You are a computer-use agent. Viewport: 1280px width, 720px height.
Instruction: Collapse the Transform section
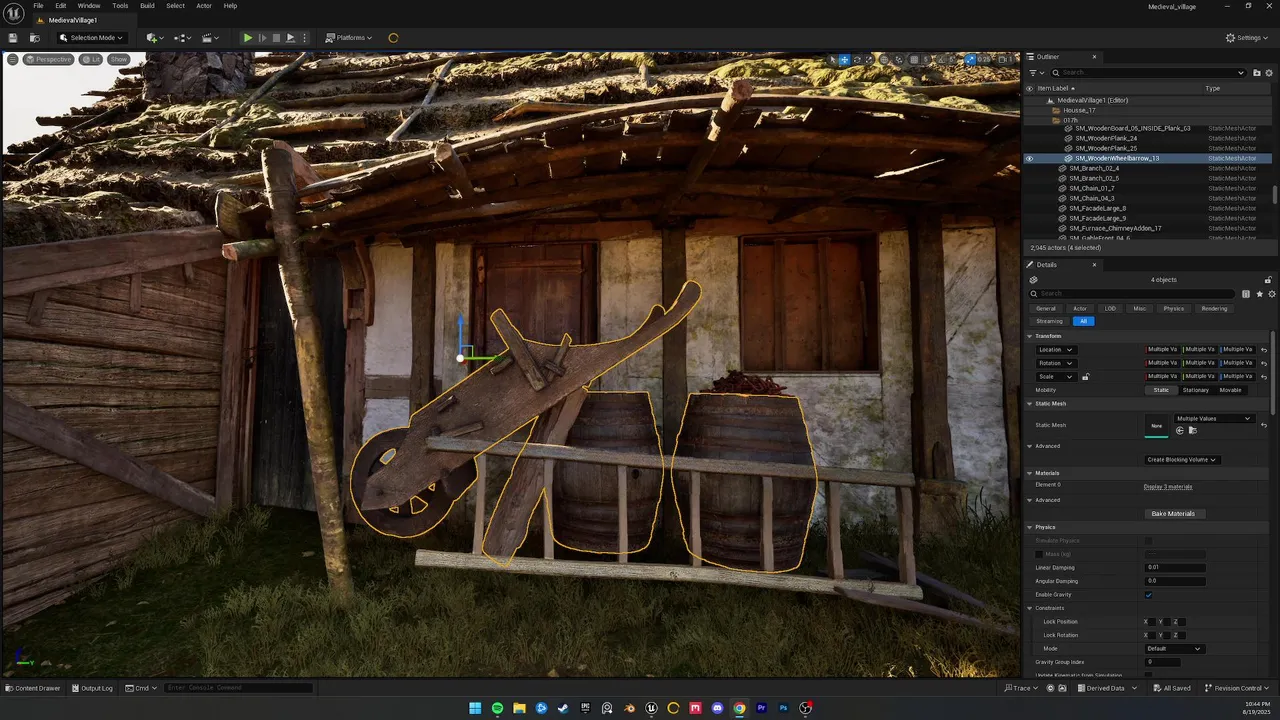1030,336
